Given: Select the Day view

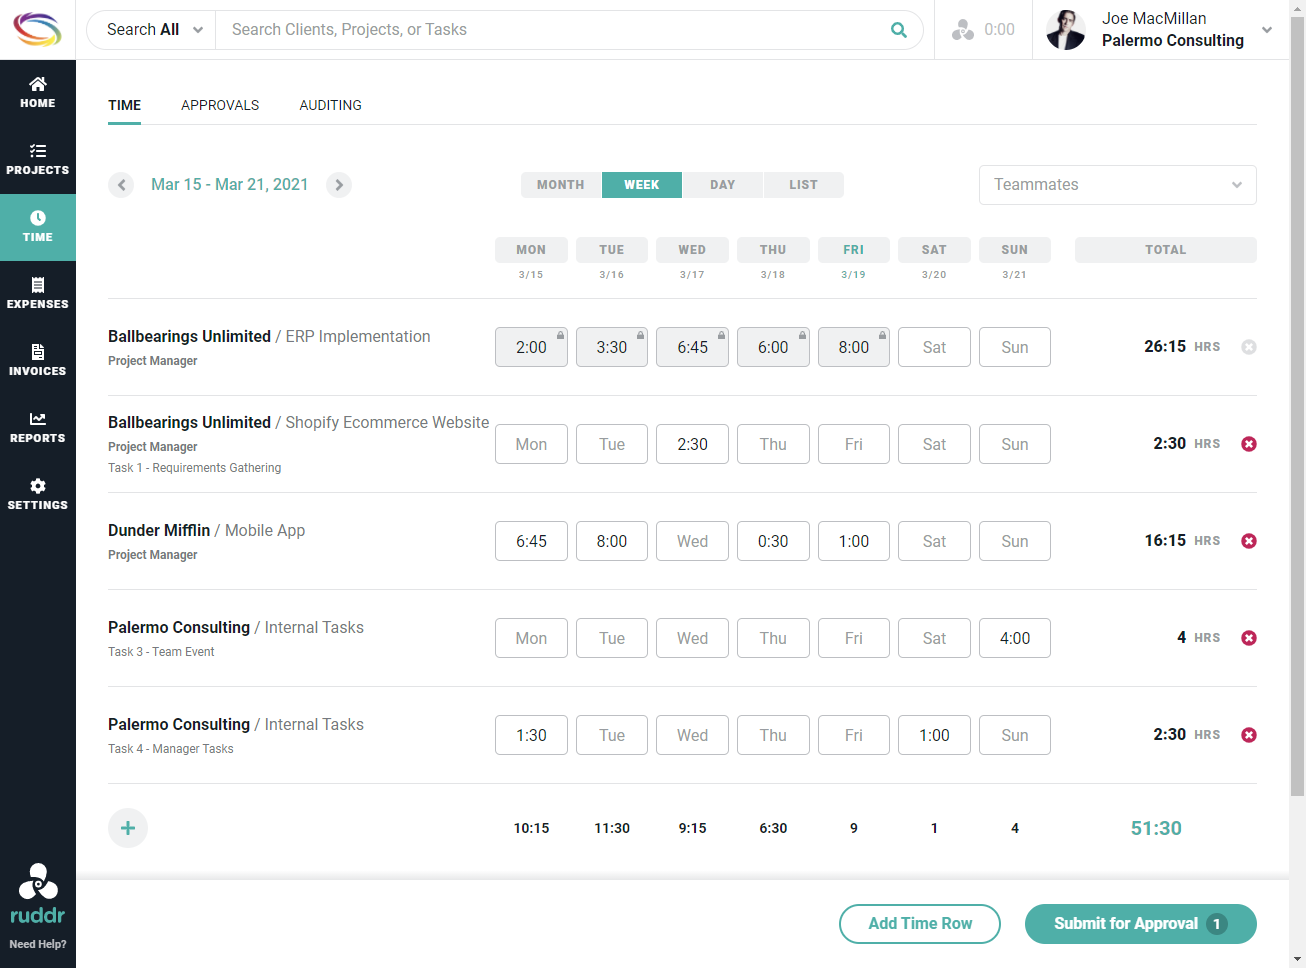Looking at the screenshot, I should [x=723, y=185].
